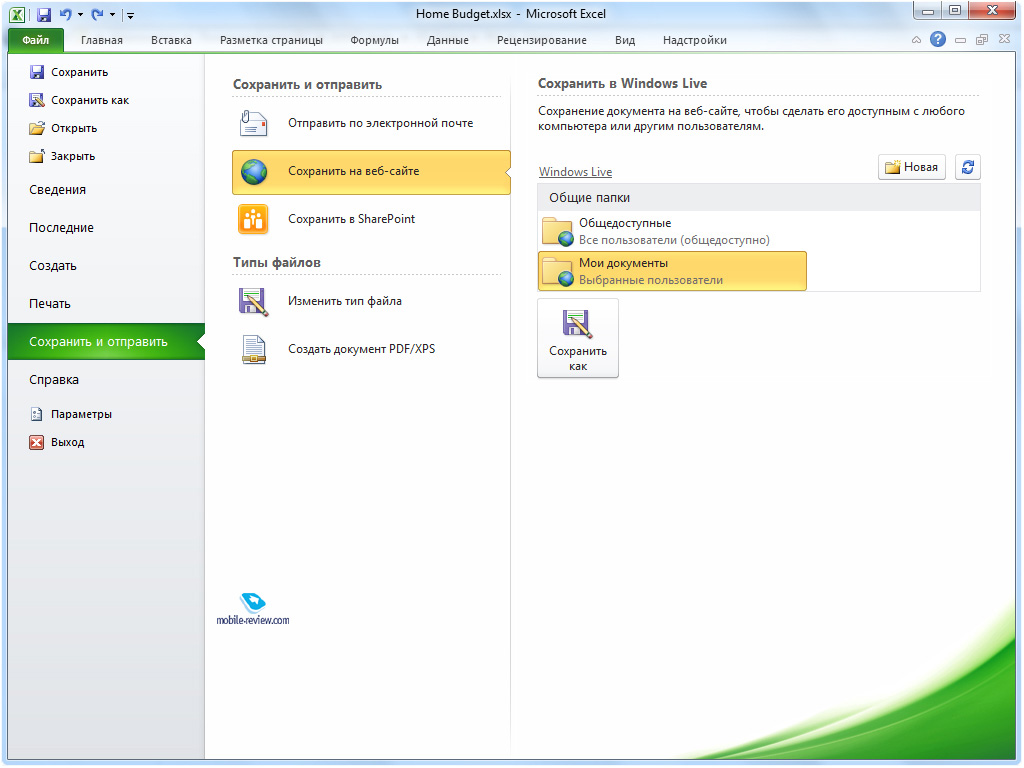Show the Последние recent files list
This screenshot has width=1024, height=768.
(61, 228)
